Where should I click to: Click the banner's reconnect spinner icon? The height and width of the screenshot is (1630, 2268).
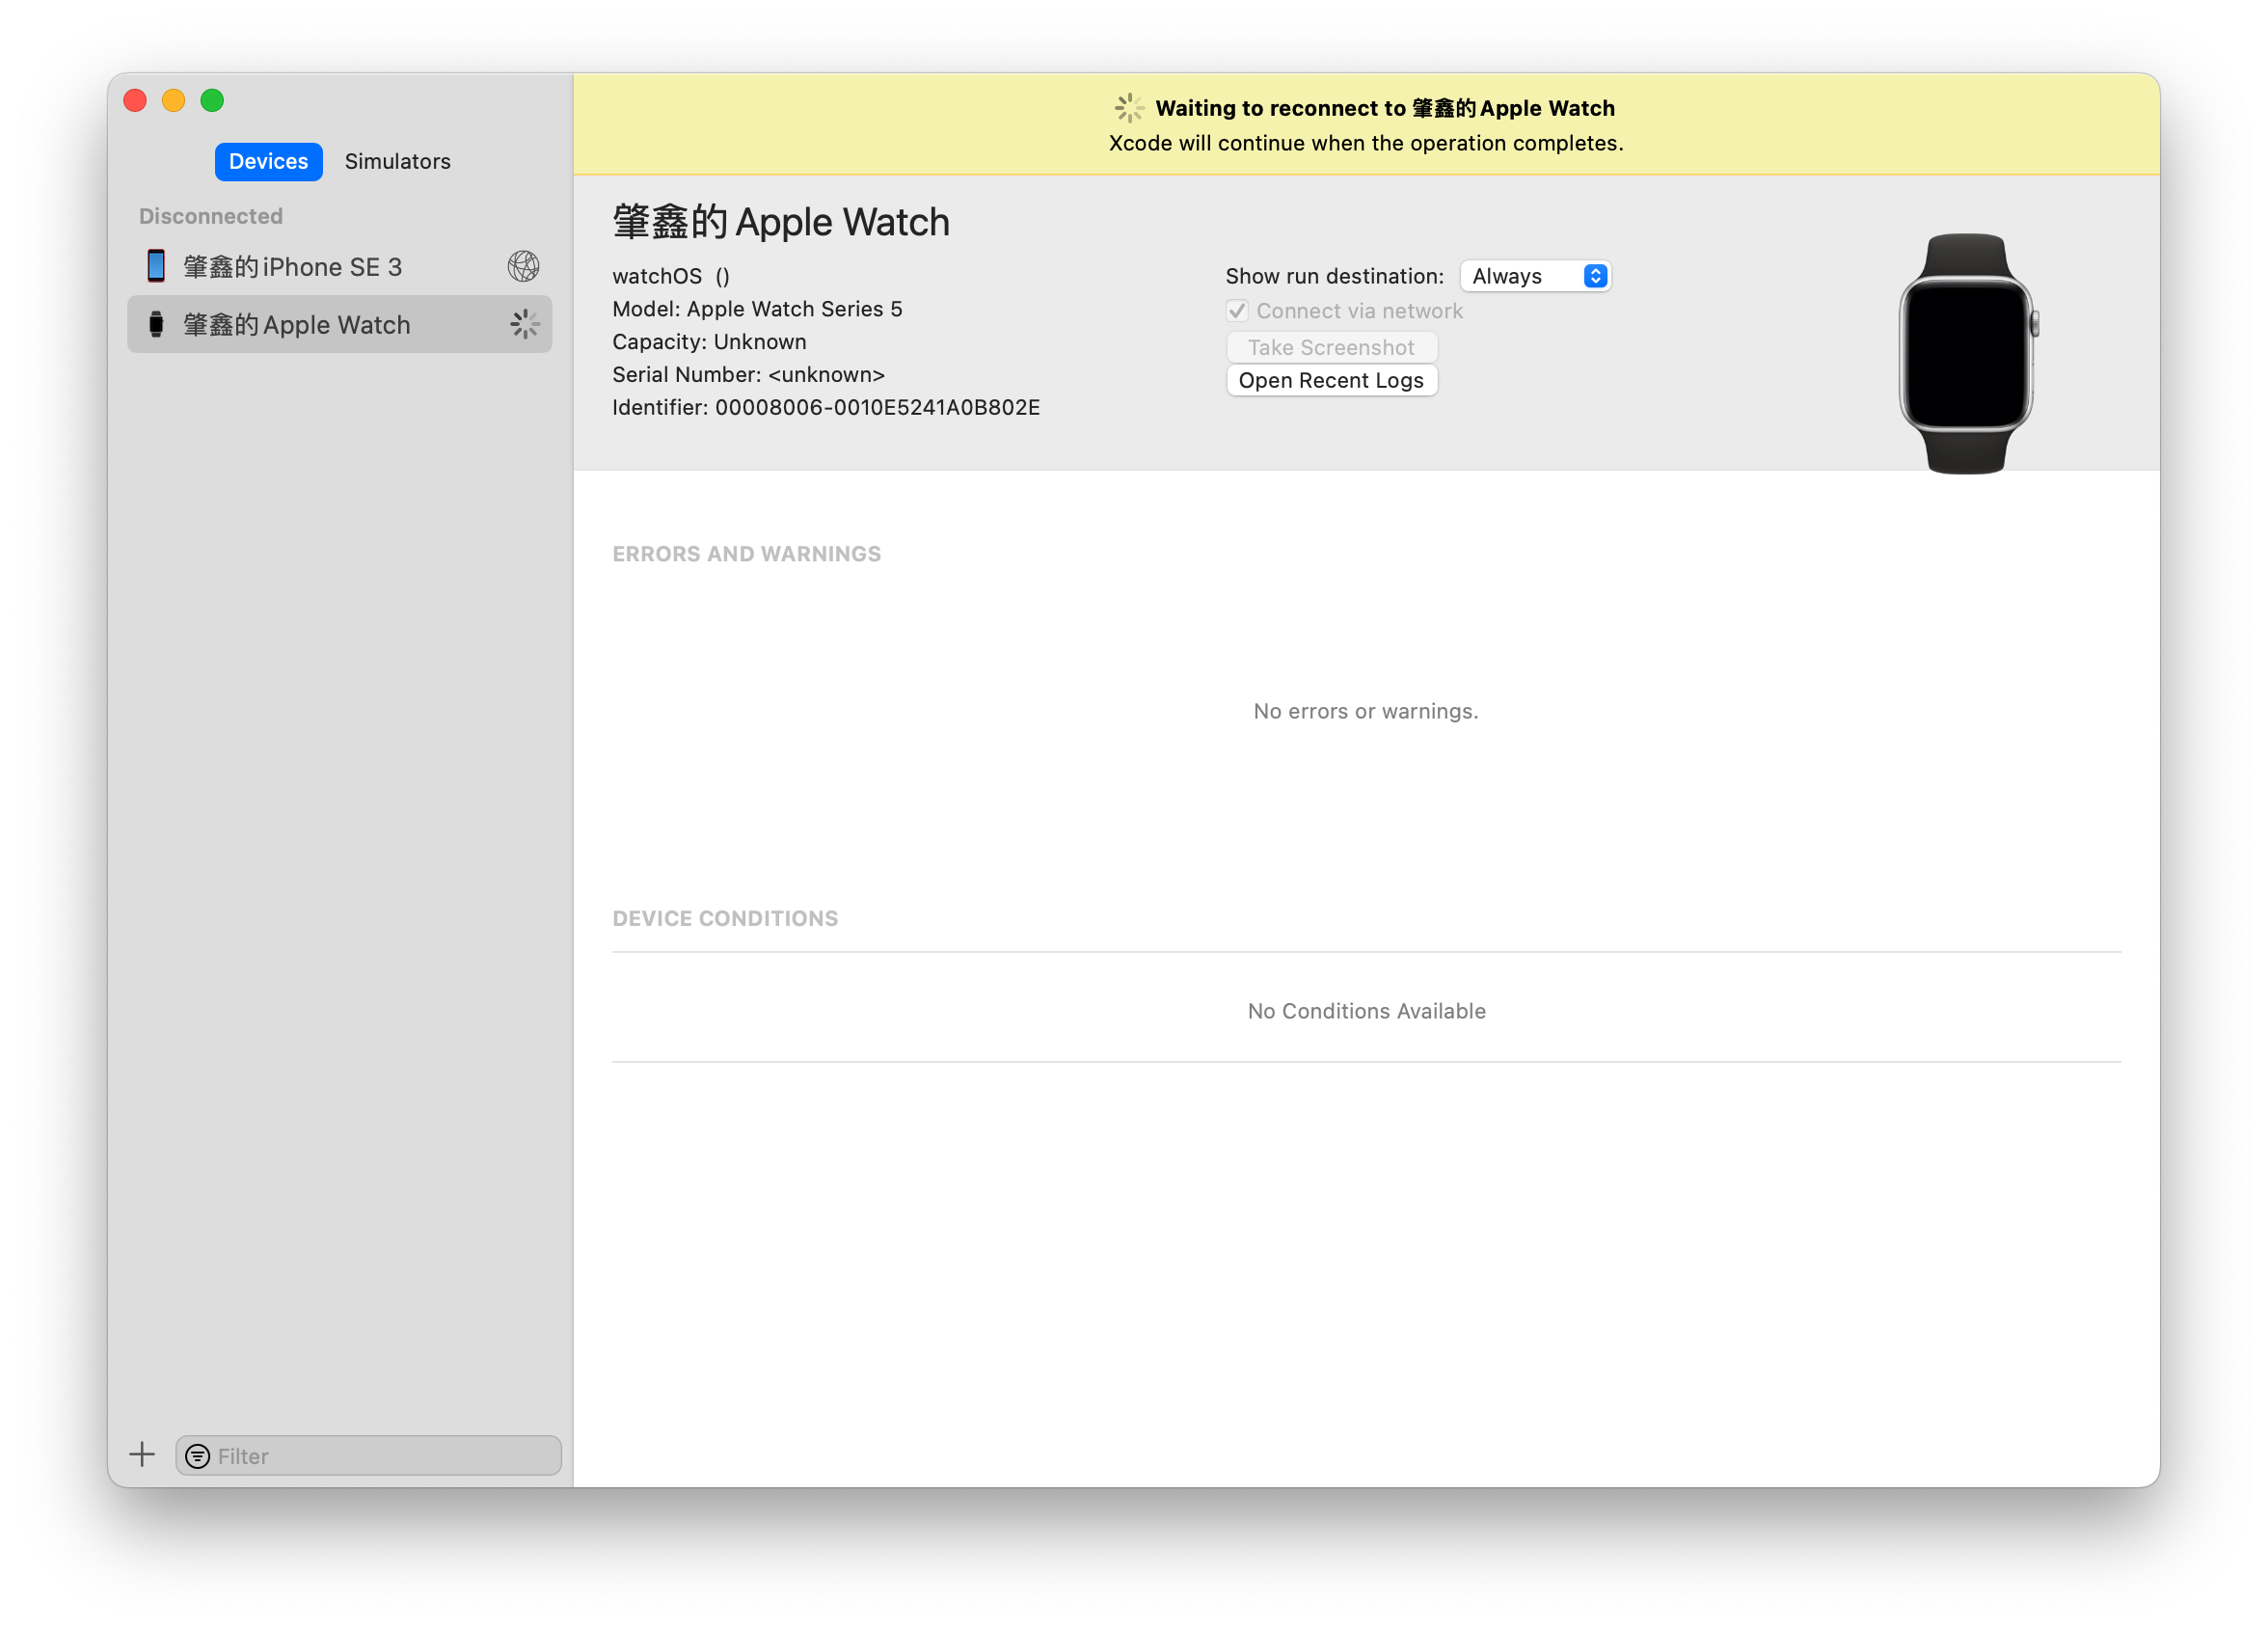tap(1129, 108)
